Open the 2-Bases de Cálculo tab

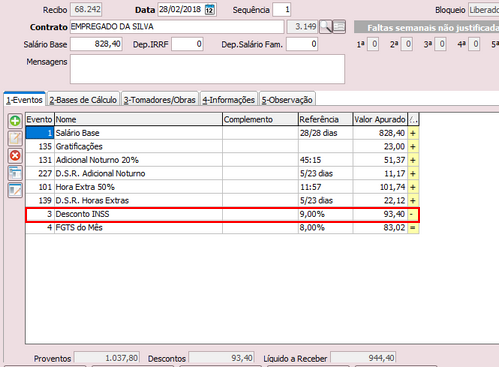pos(83,100)
